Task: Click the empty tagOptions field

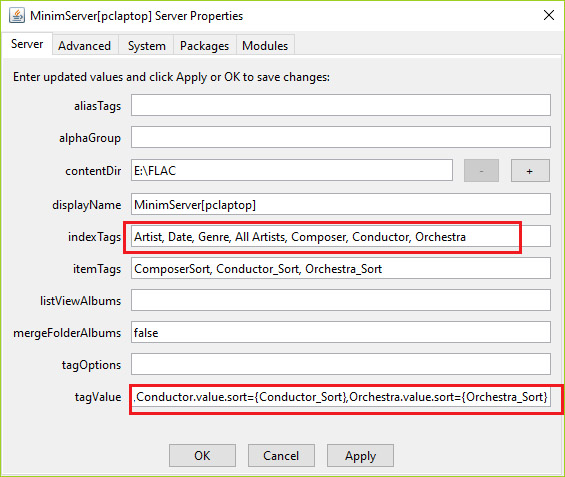Action: click(341, 364)
